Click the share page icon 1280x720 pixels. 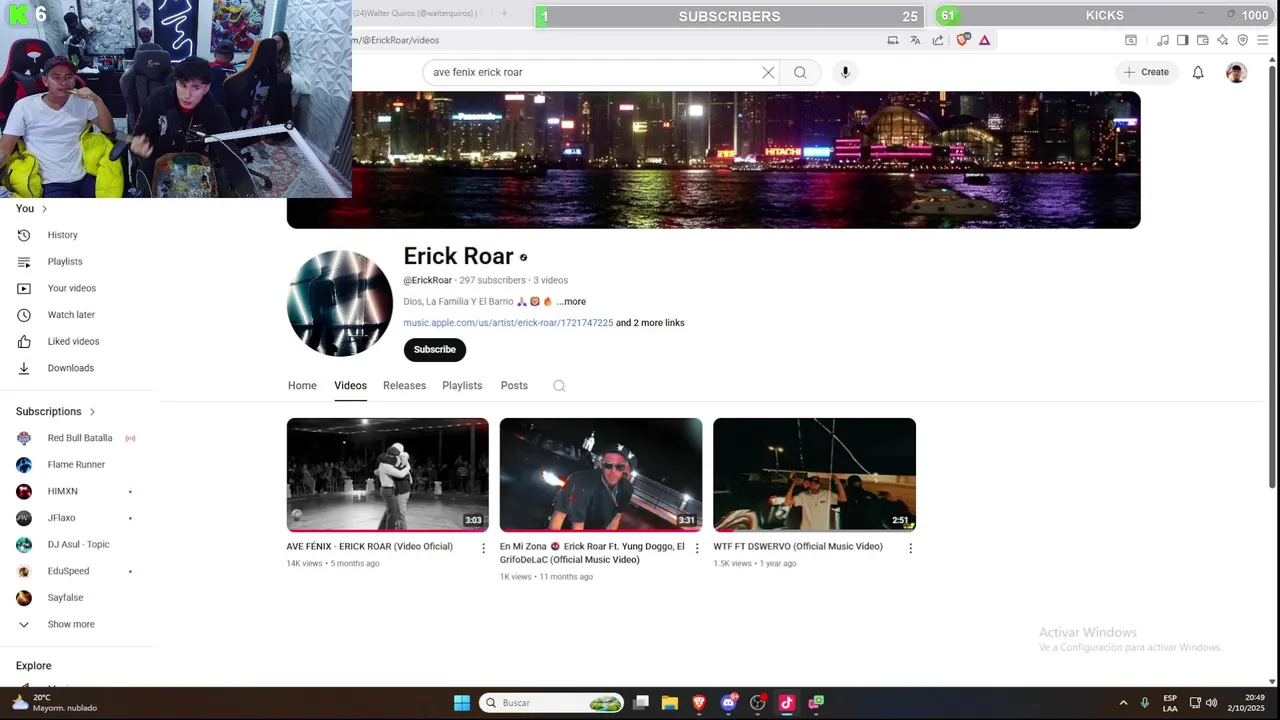tap(938, 40)
